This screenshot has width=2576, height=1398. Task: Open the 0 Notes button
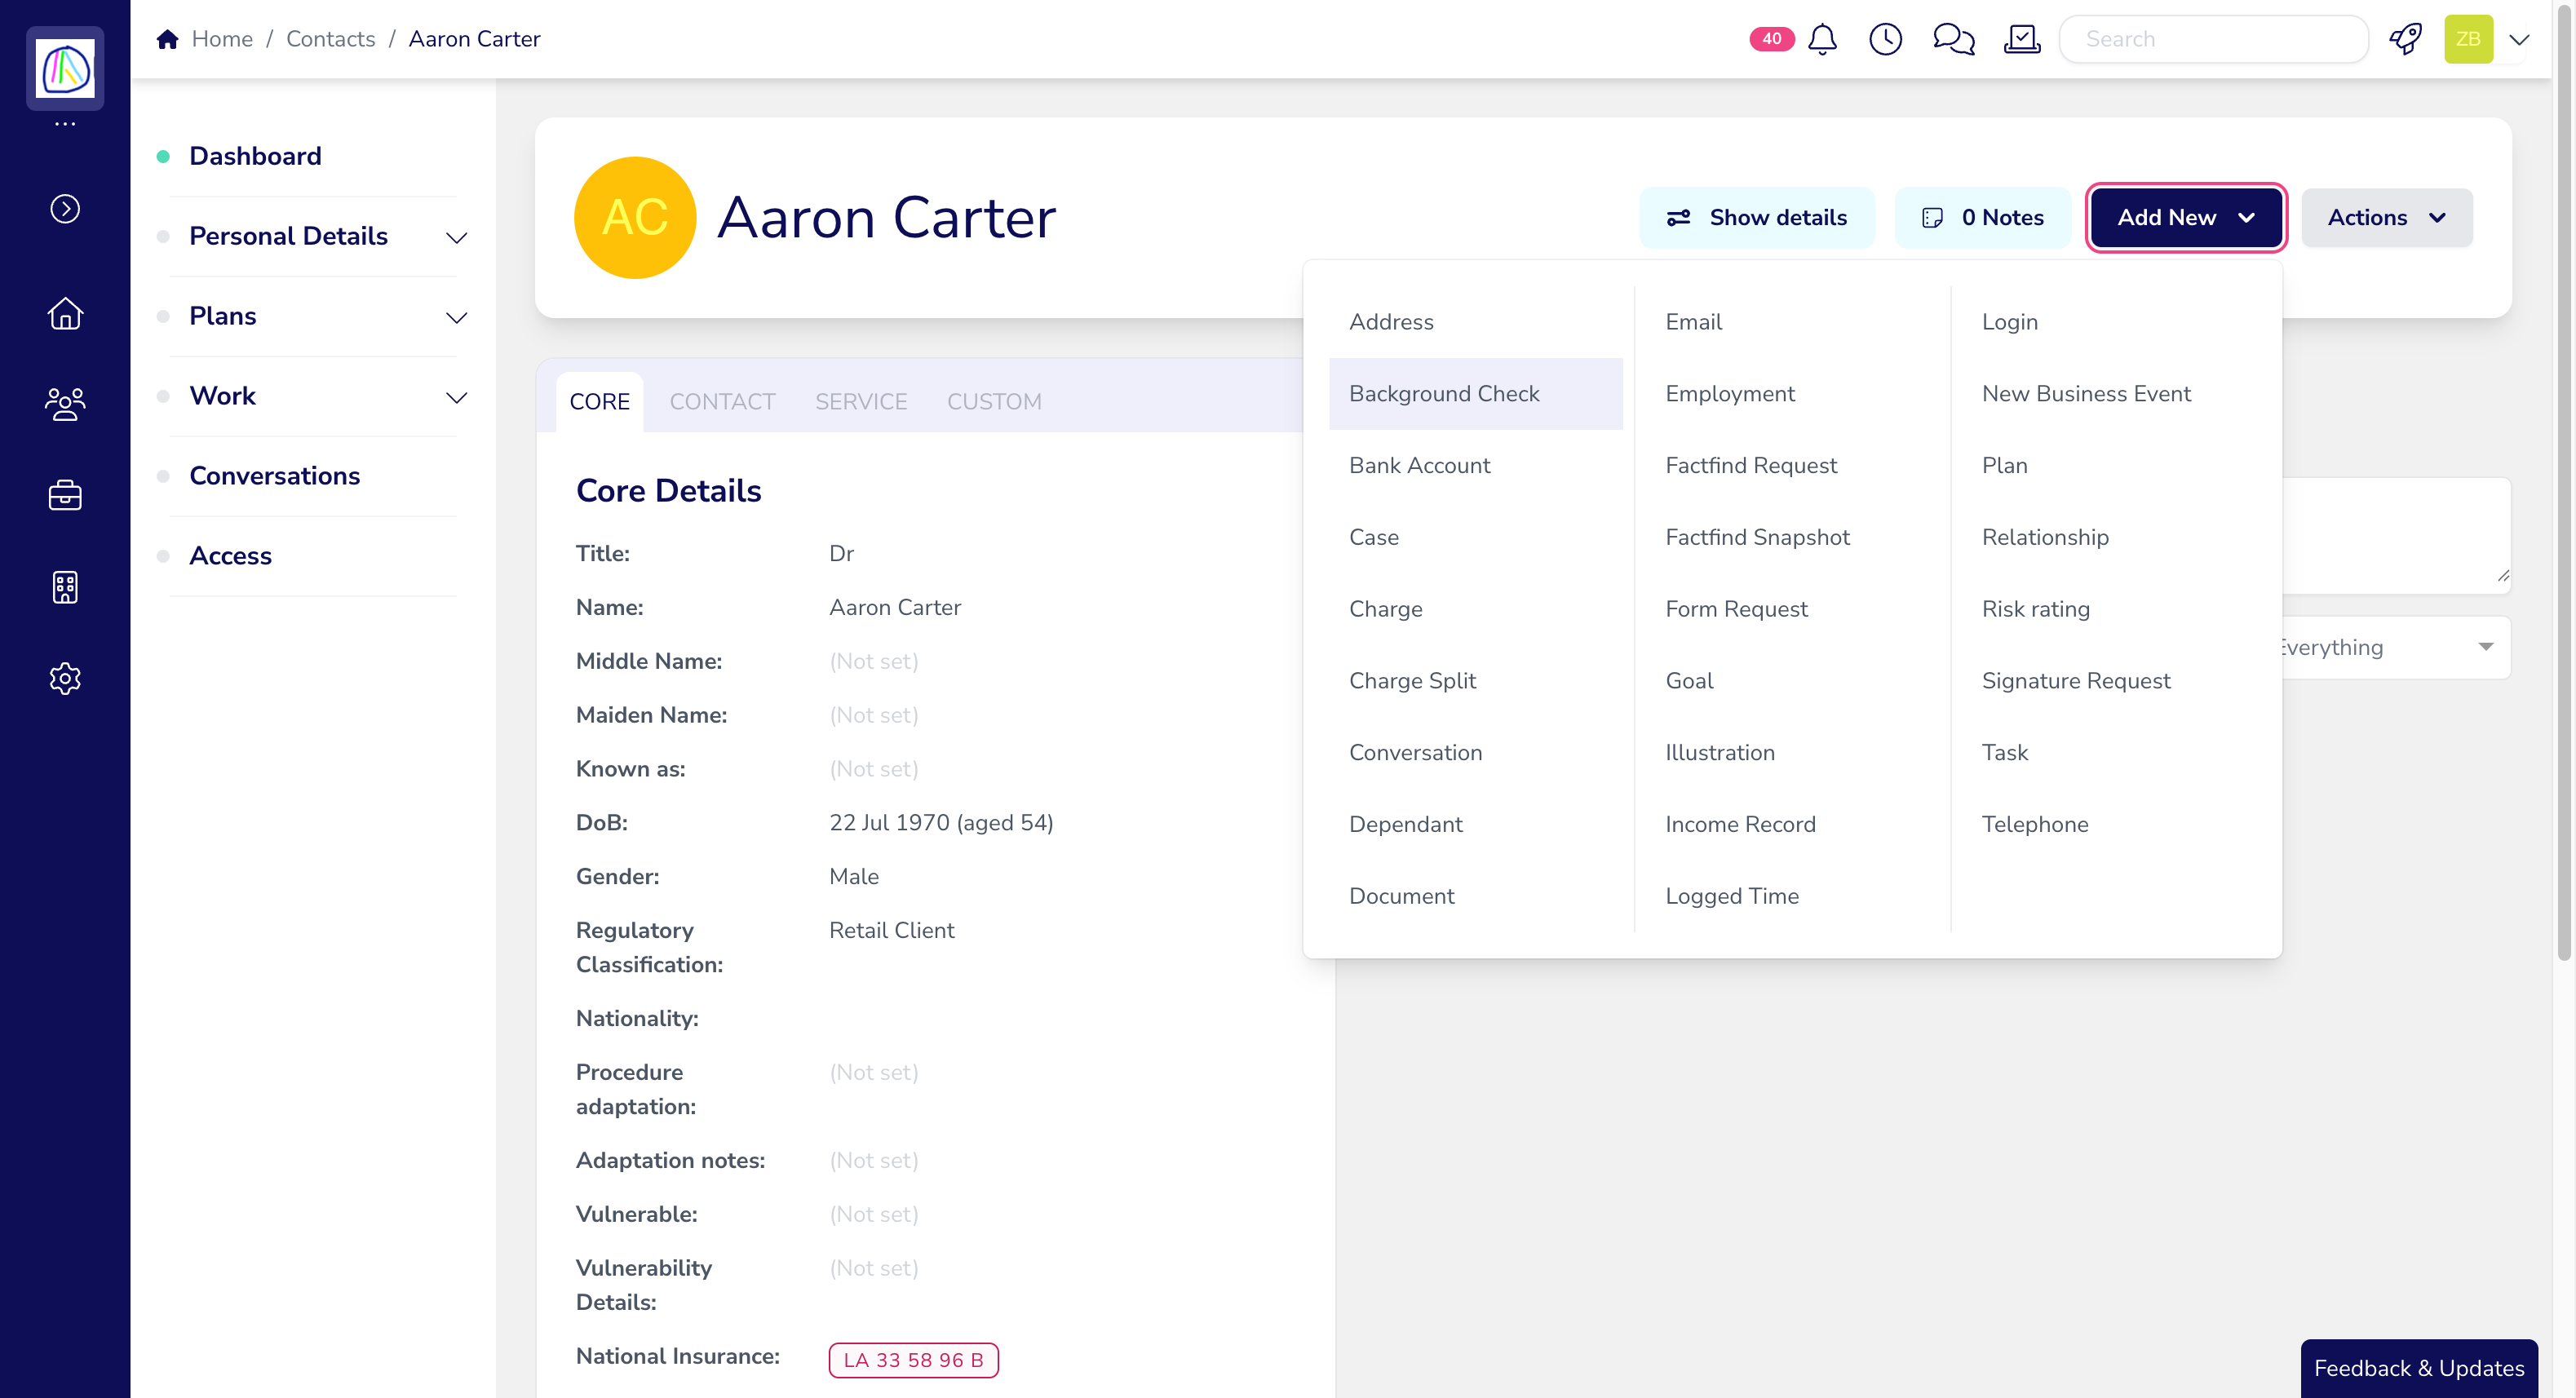pyautogui.click(x=1982, y=217)
